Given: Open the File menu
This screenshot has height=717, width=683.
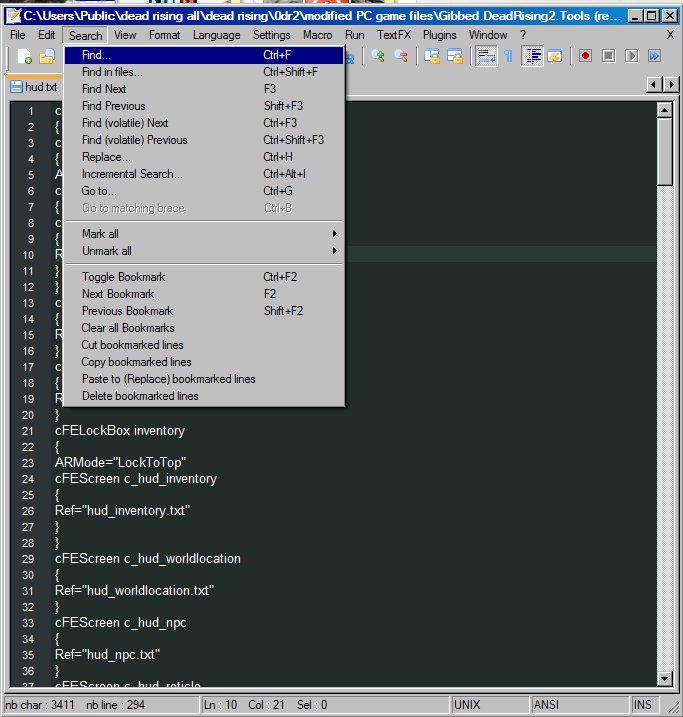Looking at the screenshot, I should click(18, 35).
